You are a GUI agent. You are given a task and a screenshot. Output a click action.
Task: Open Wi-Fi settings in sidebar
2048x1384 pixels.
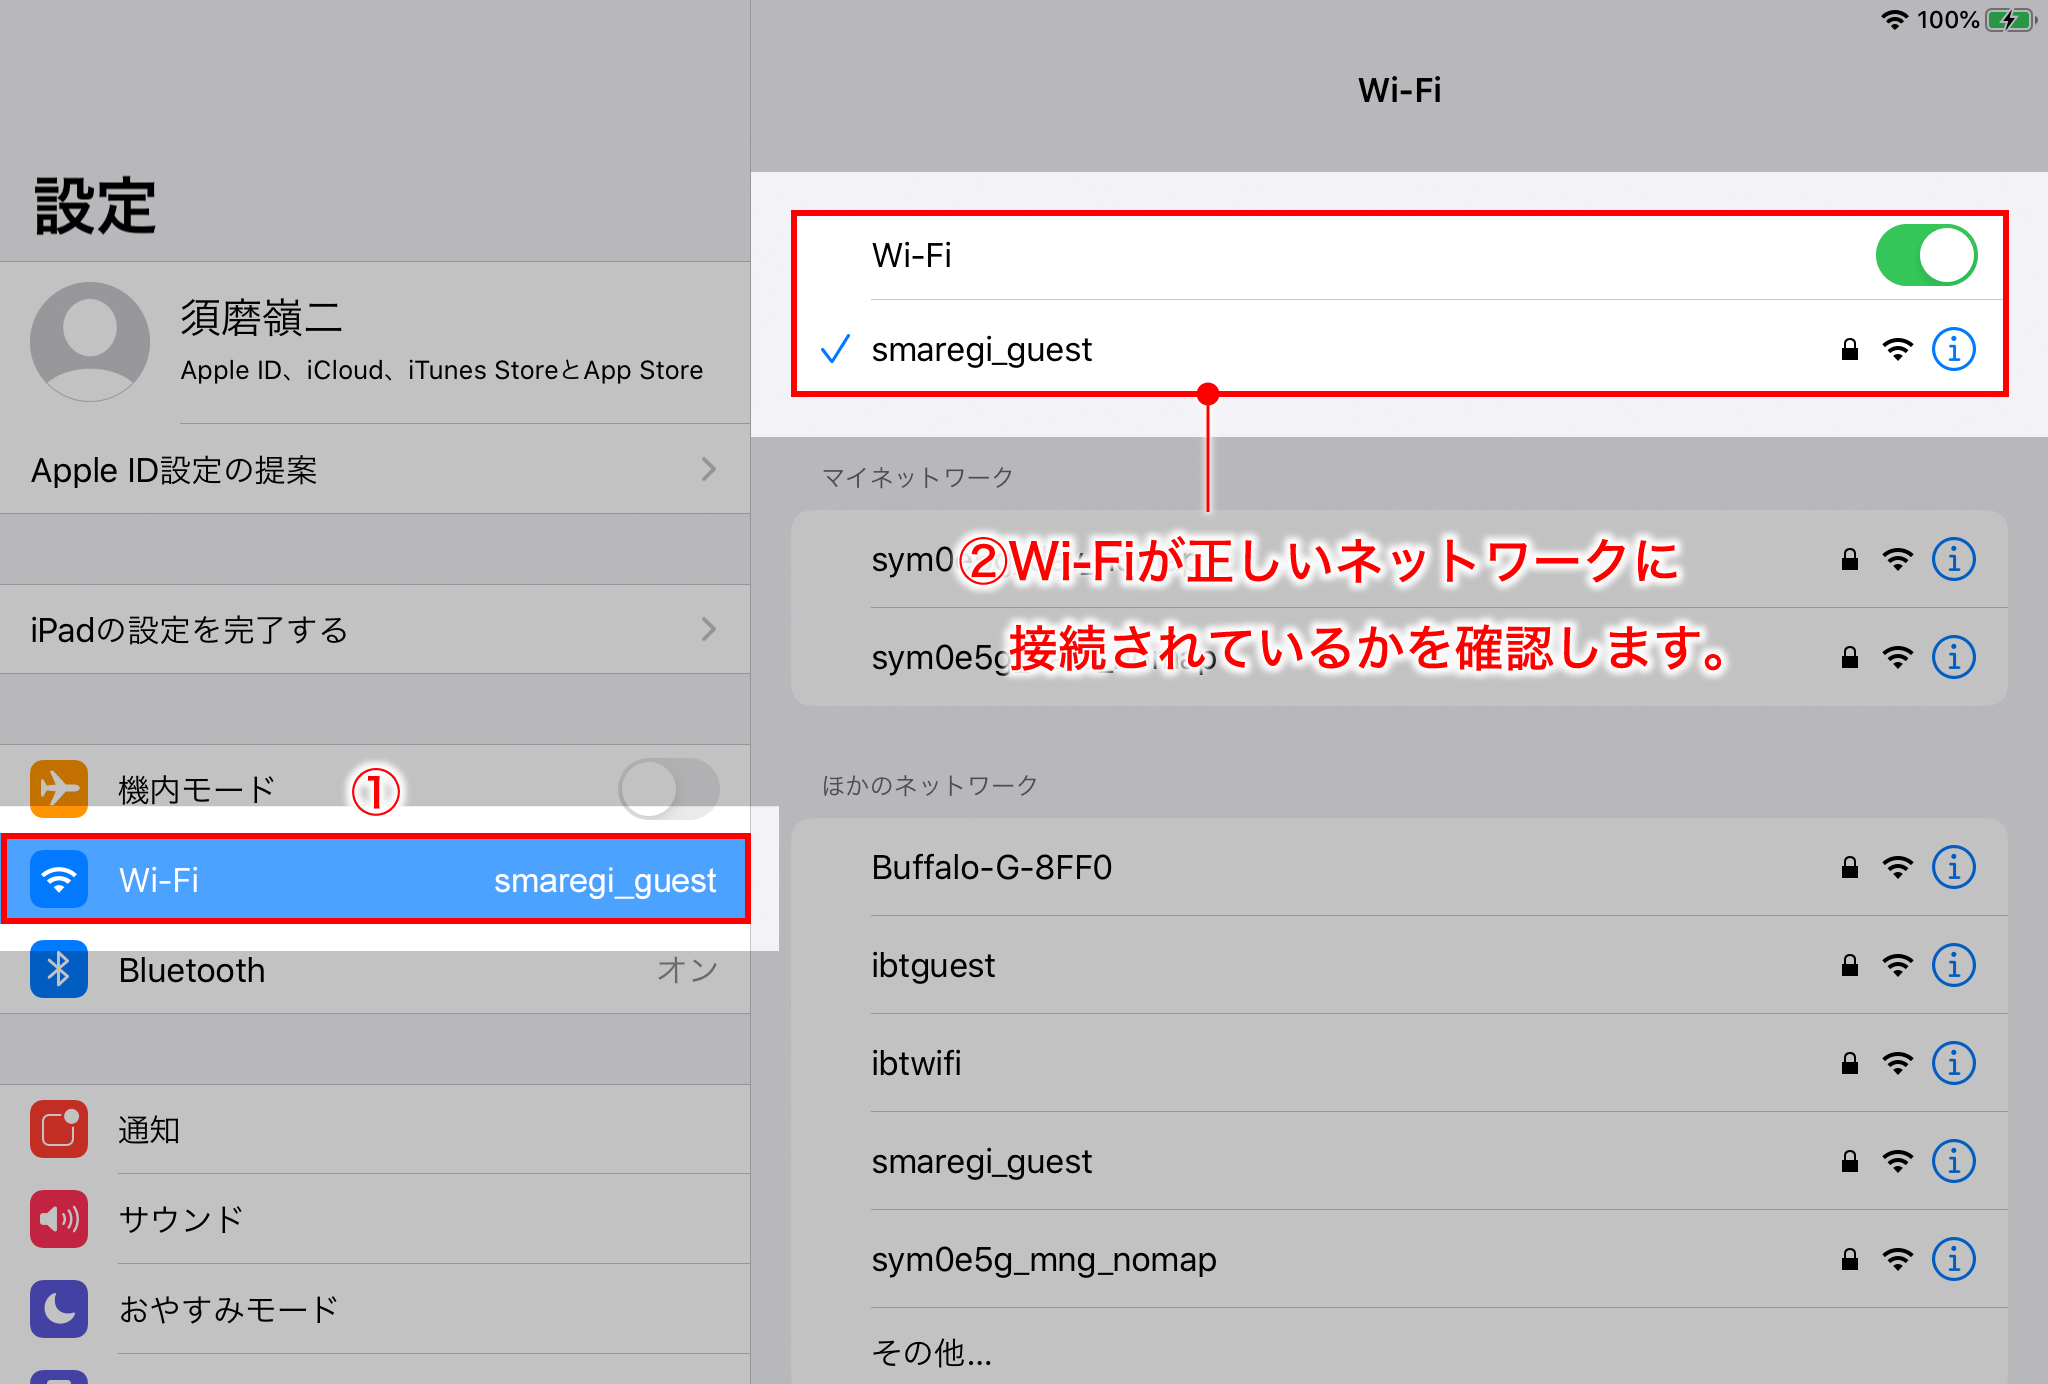(x=375, y=879)
